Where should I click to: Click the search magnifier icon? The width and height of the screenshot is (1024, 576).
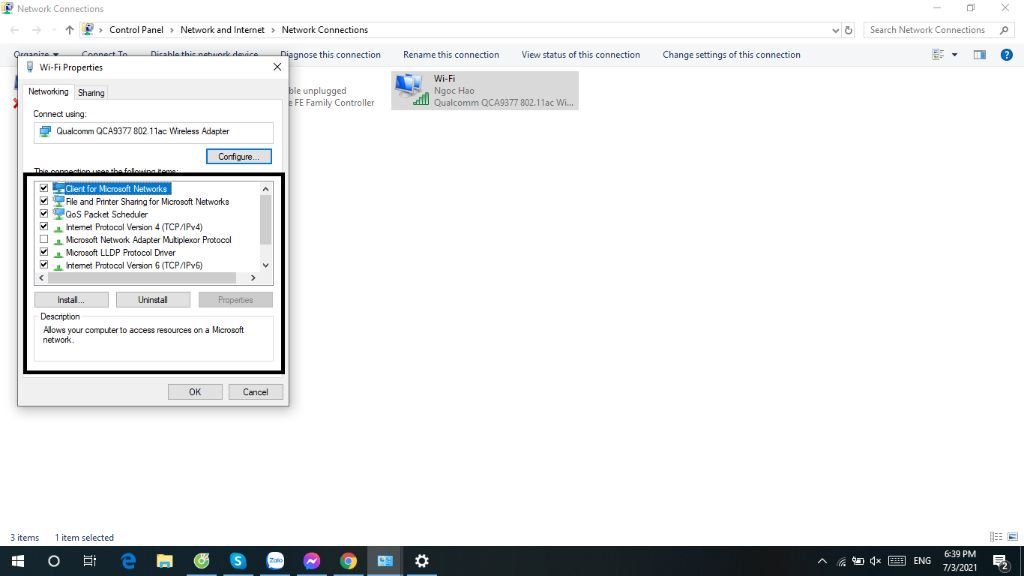(1004, 30)
